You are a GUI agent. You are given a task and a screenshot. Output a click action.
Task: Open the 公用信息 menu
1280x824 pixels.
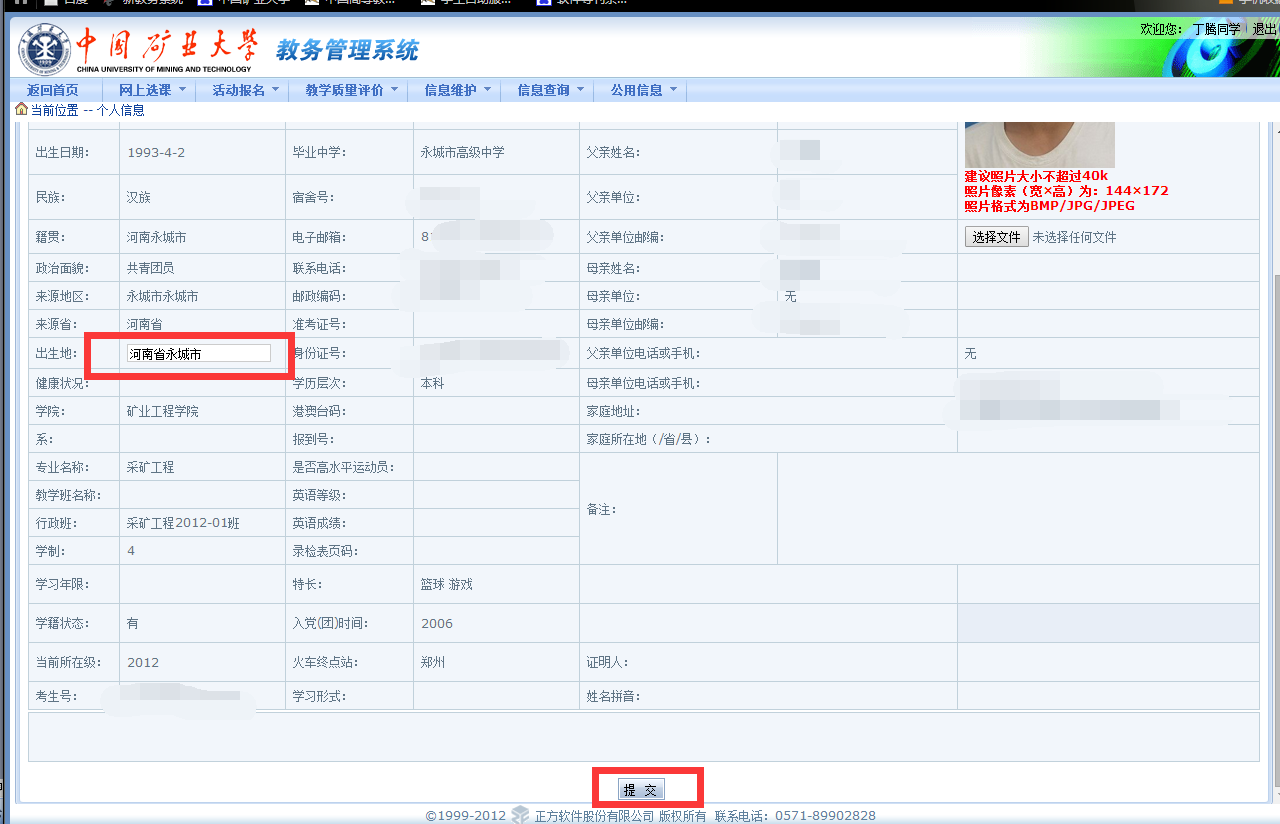tap(644, 90)
